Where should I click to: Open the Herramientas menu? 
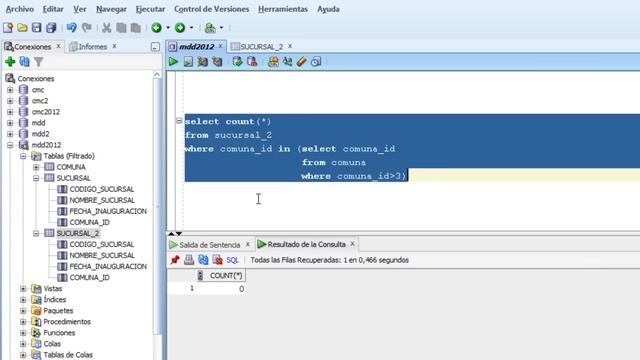pos(283,9)
